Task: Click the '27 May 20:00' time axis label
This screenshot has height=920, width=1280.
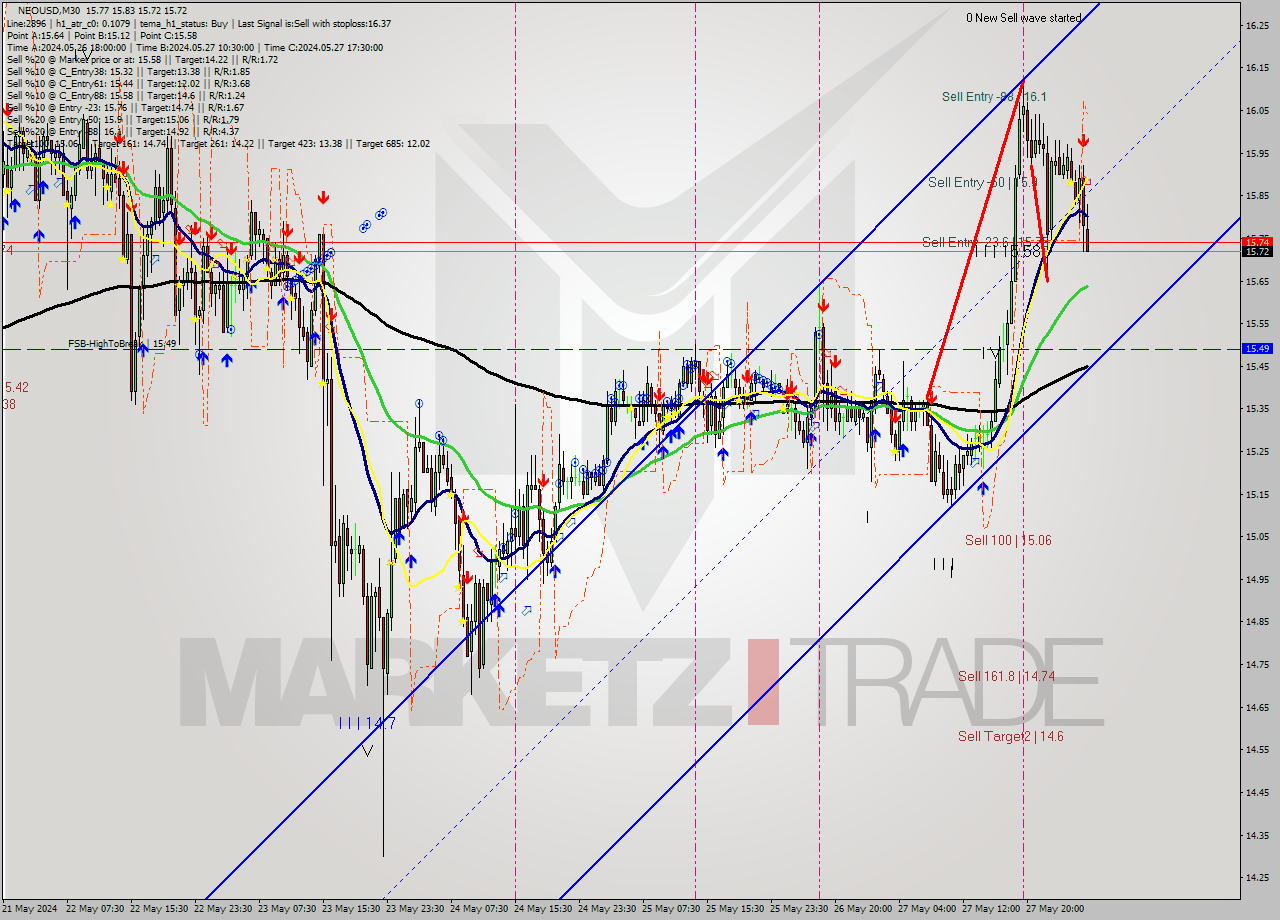Action: (1055, 909)
